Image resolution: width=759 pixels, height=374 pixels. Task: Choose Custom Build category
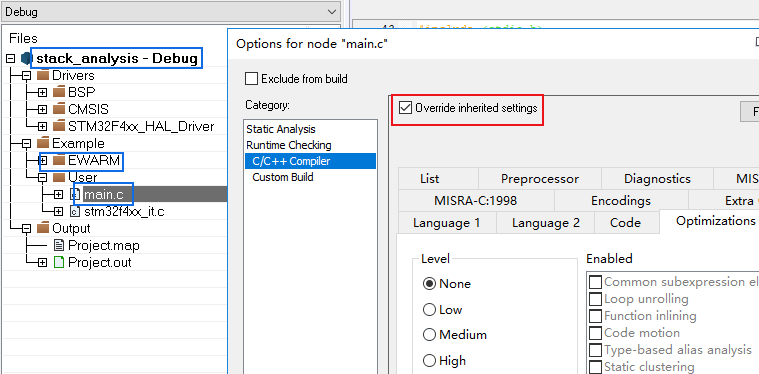tap(283, 177)
